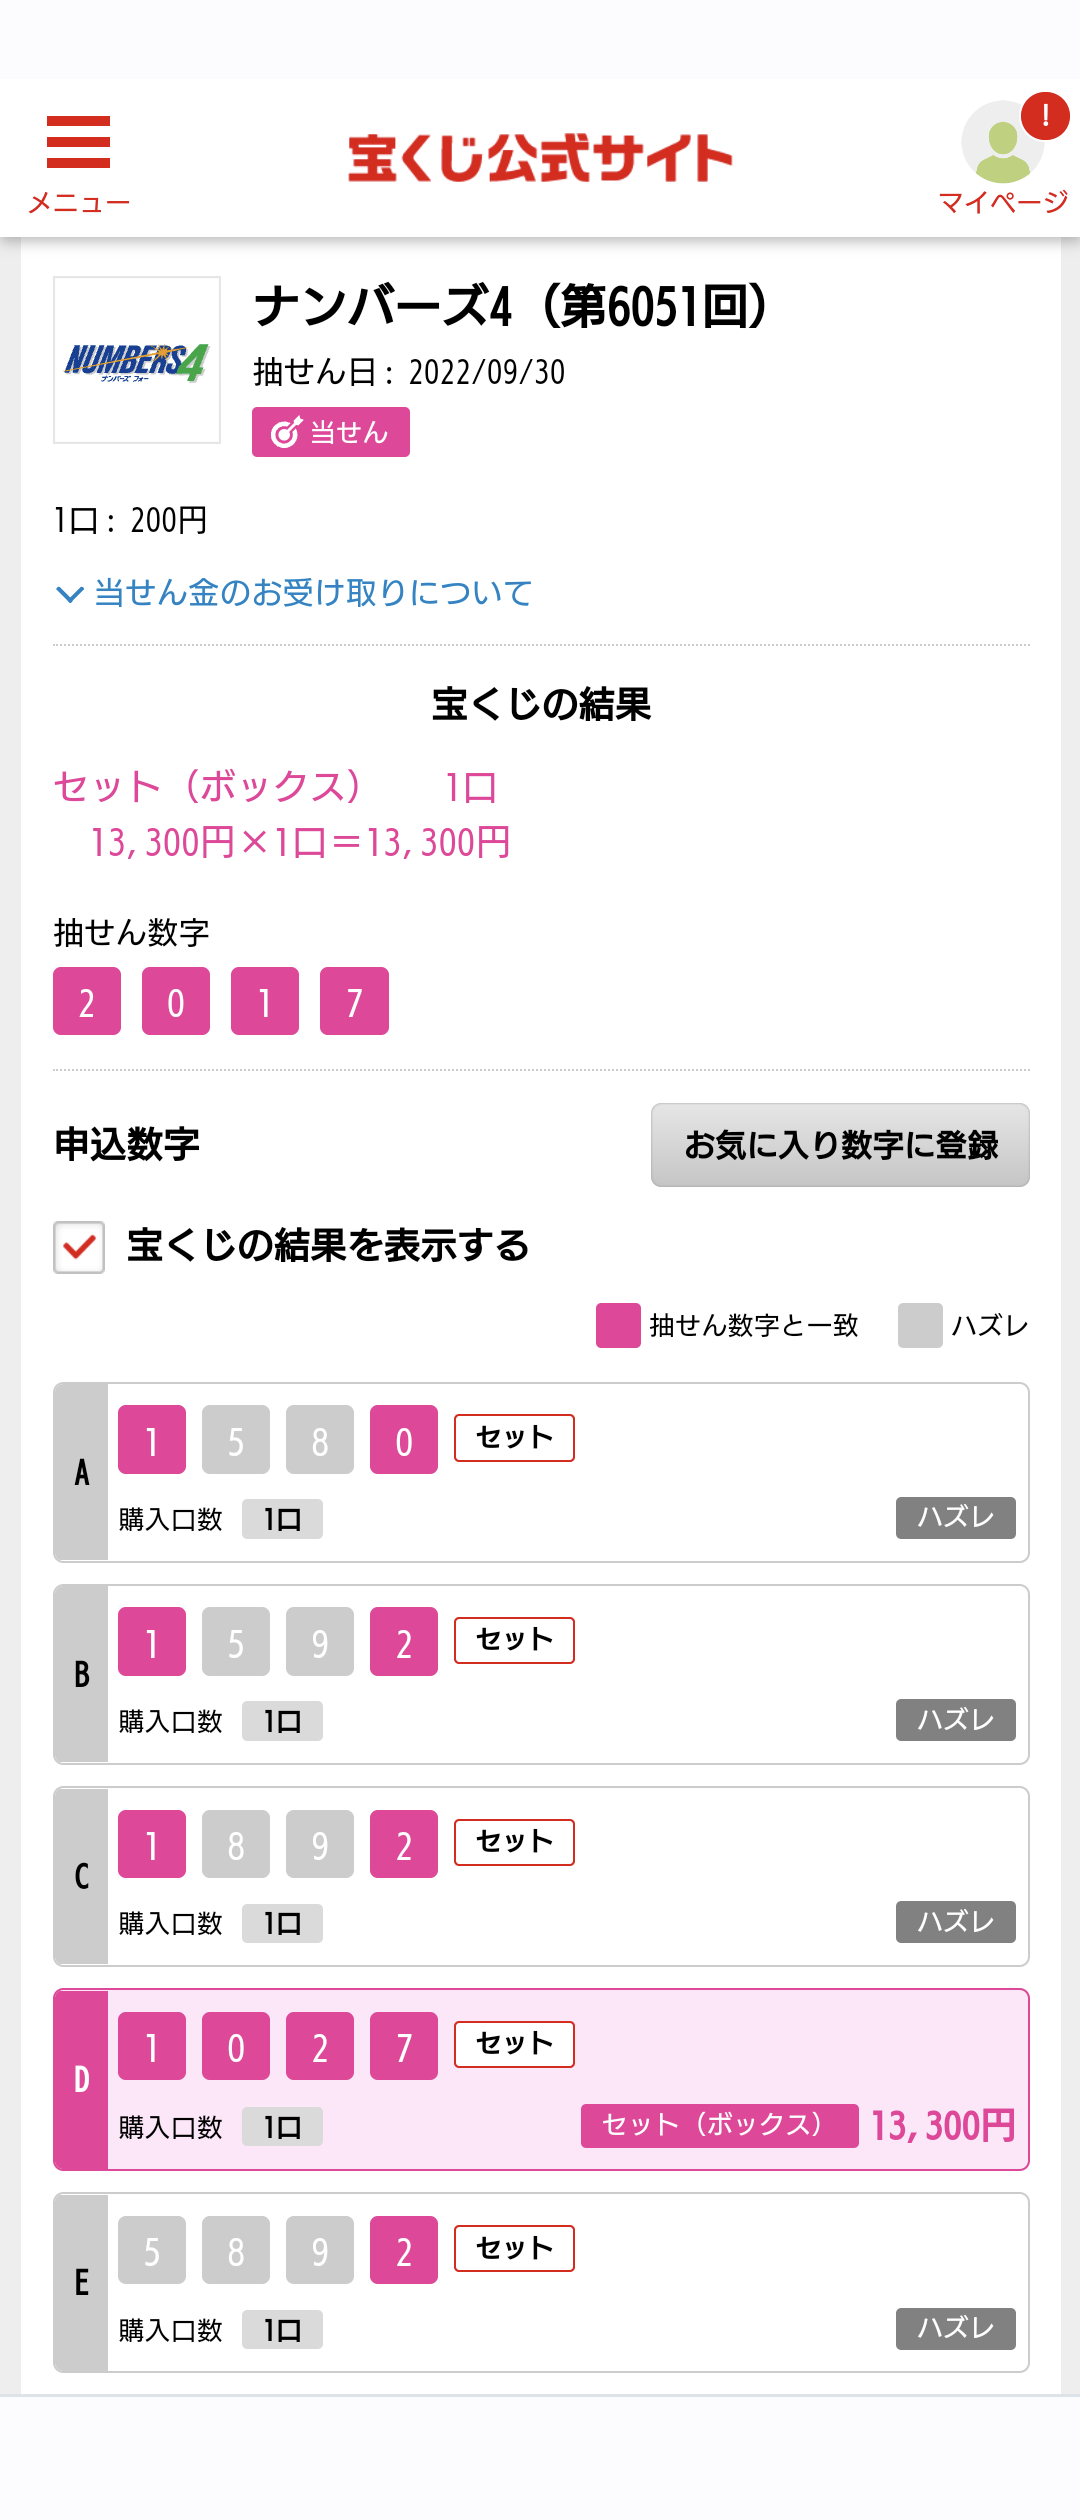Tap the 当せん target icon badge
The image size is (1080, 2520).
pos(331,432)
